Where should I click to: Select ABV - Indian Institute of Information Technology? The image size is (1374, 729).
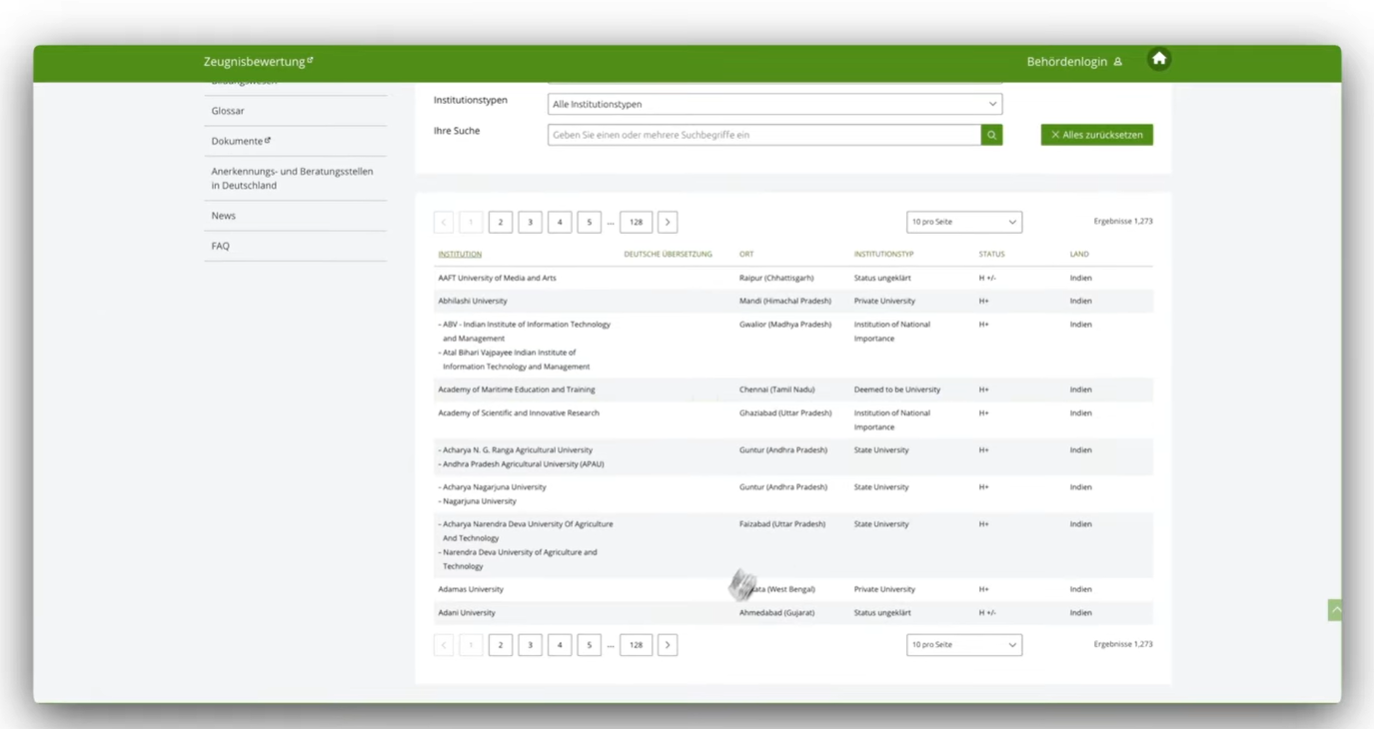pyautogui.click(x=526, y=331)
